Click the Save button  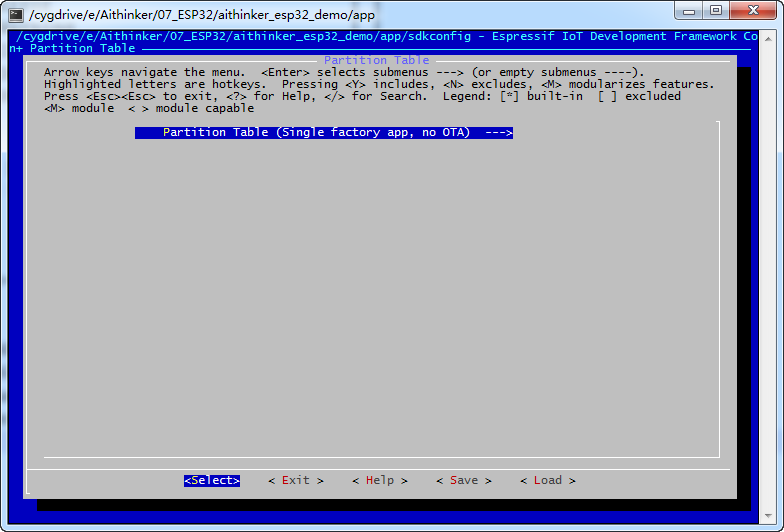(464, 480)
